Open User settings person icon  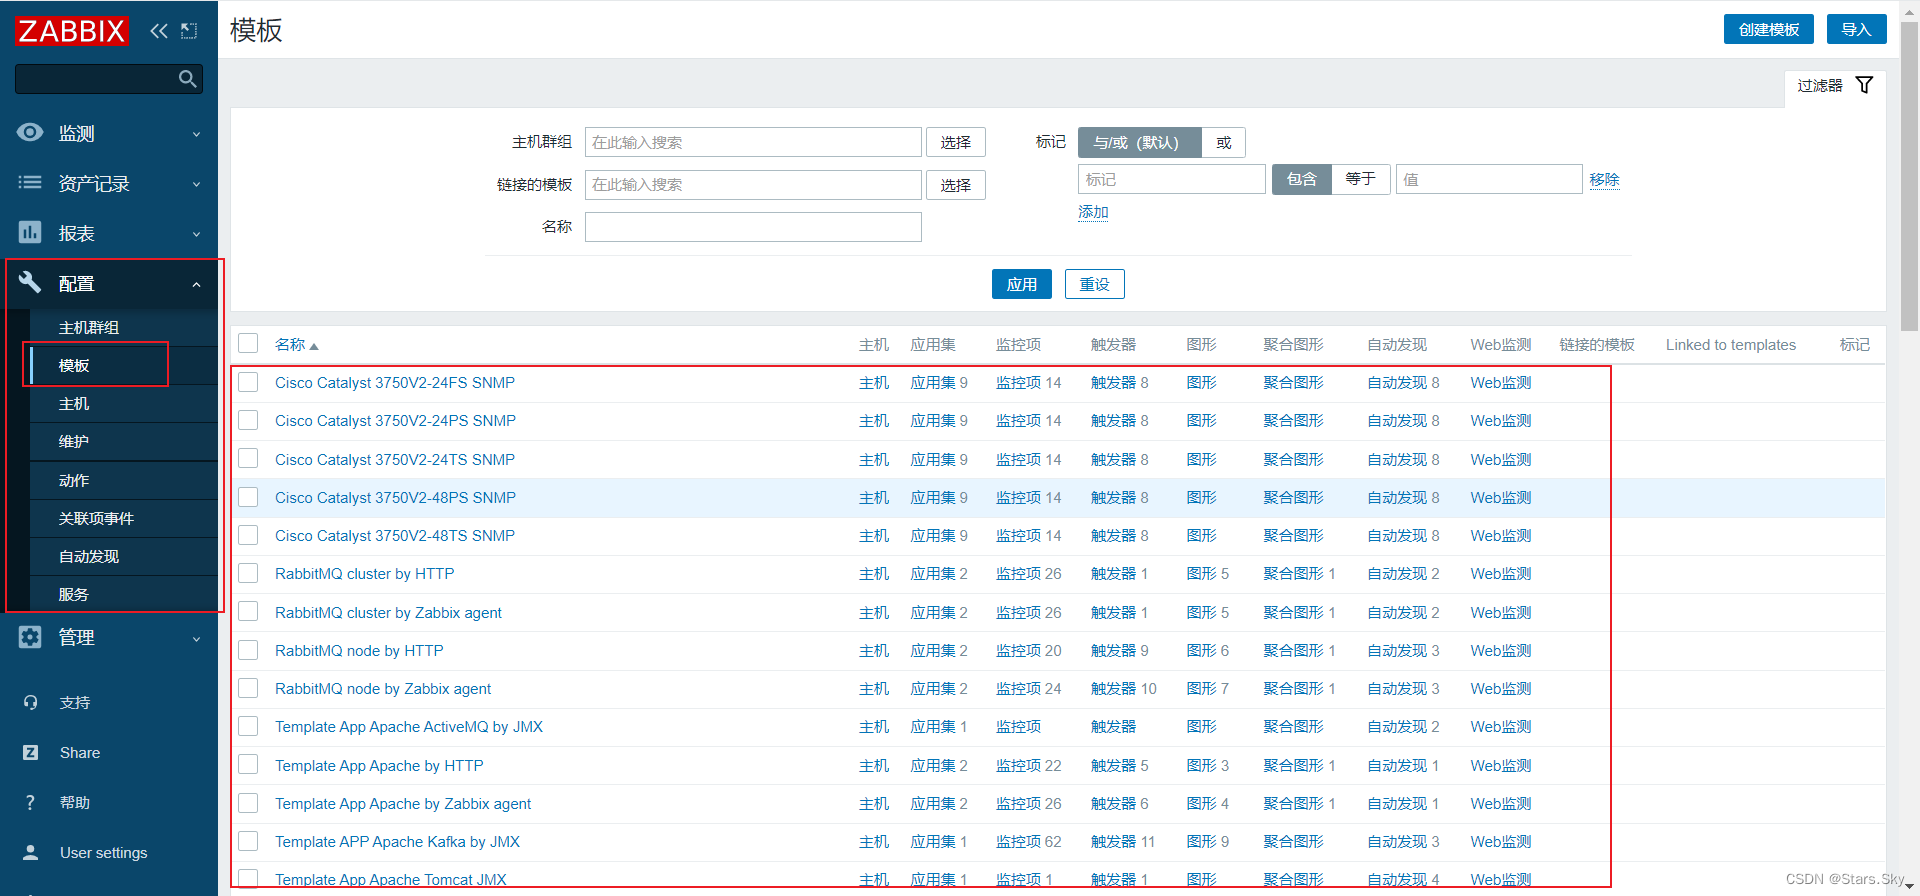point(31,853)
